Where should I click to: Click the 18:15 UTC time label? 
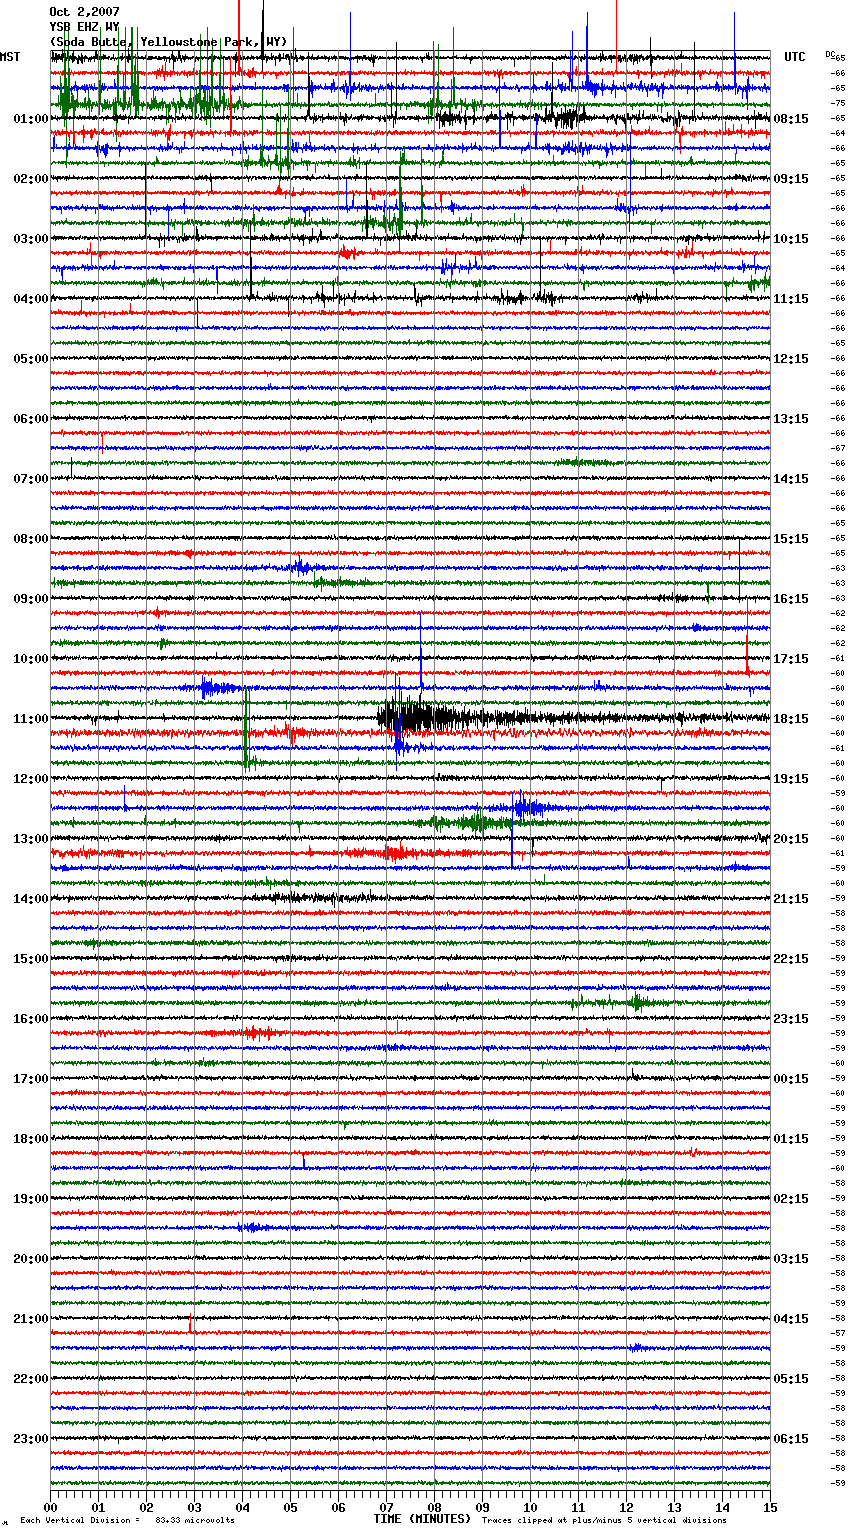coord(791,719)
